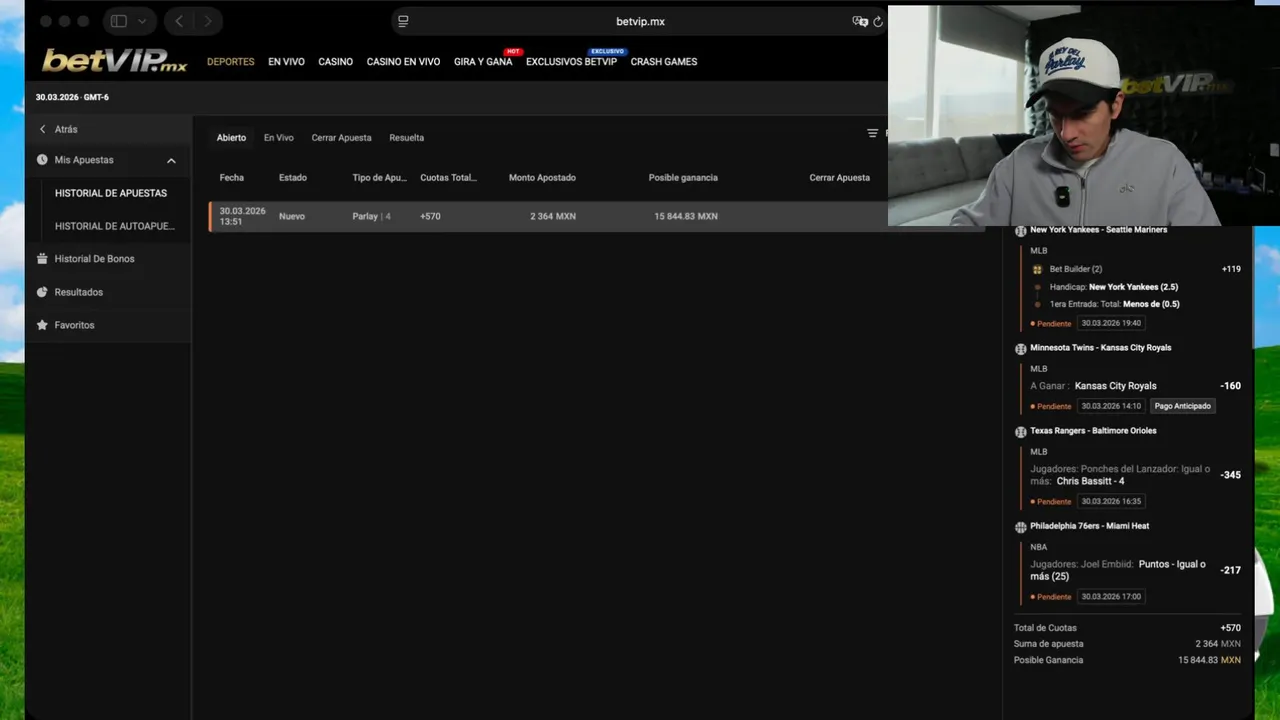Switch to the En Vivo bets tab
This screenshot has width=1280, height=720.
pyautogui.click(x=279, y=138)
